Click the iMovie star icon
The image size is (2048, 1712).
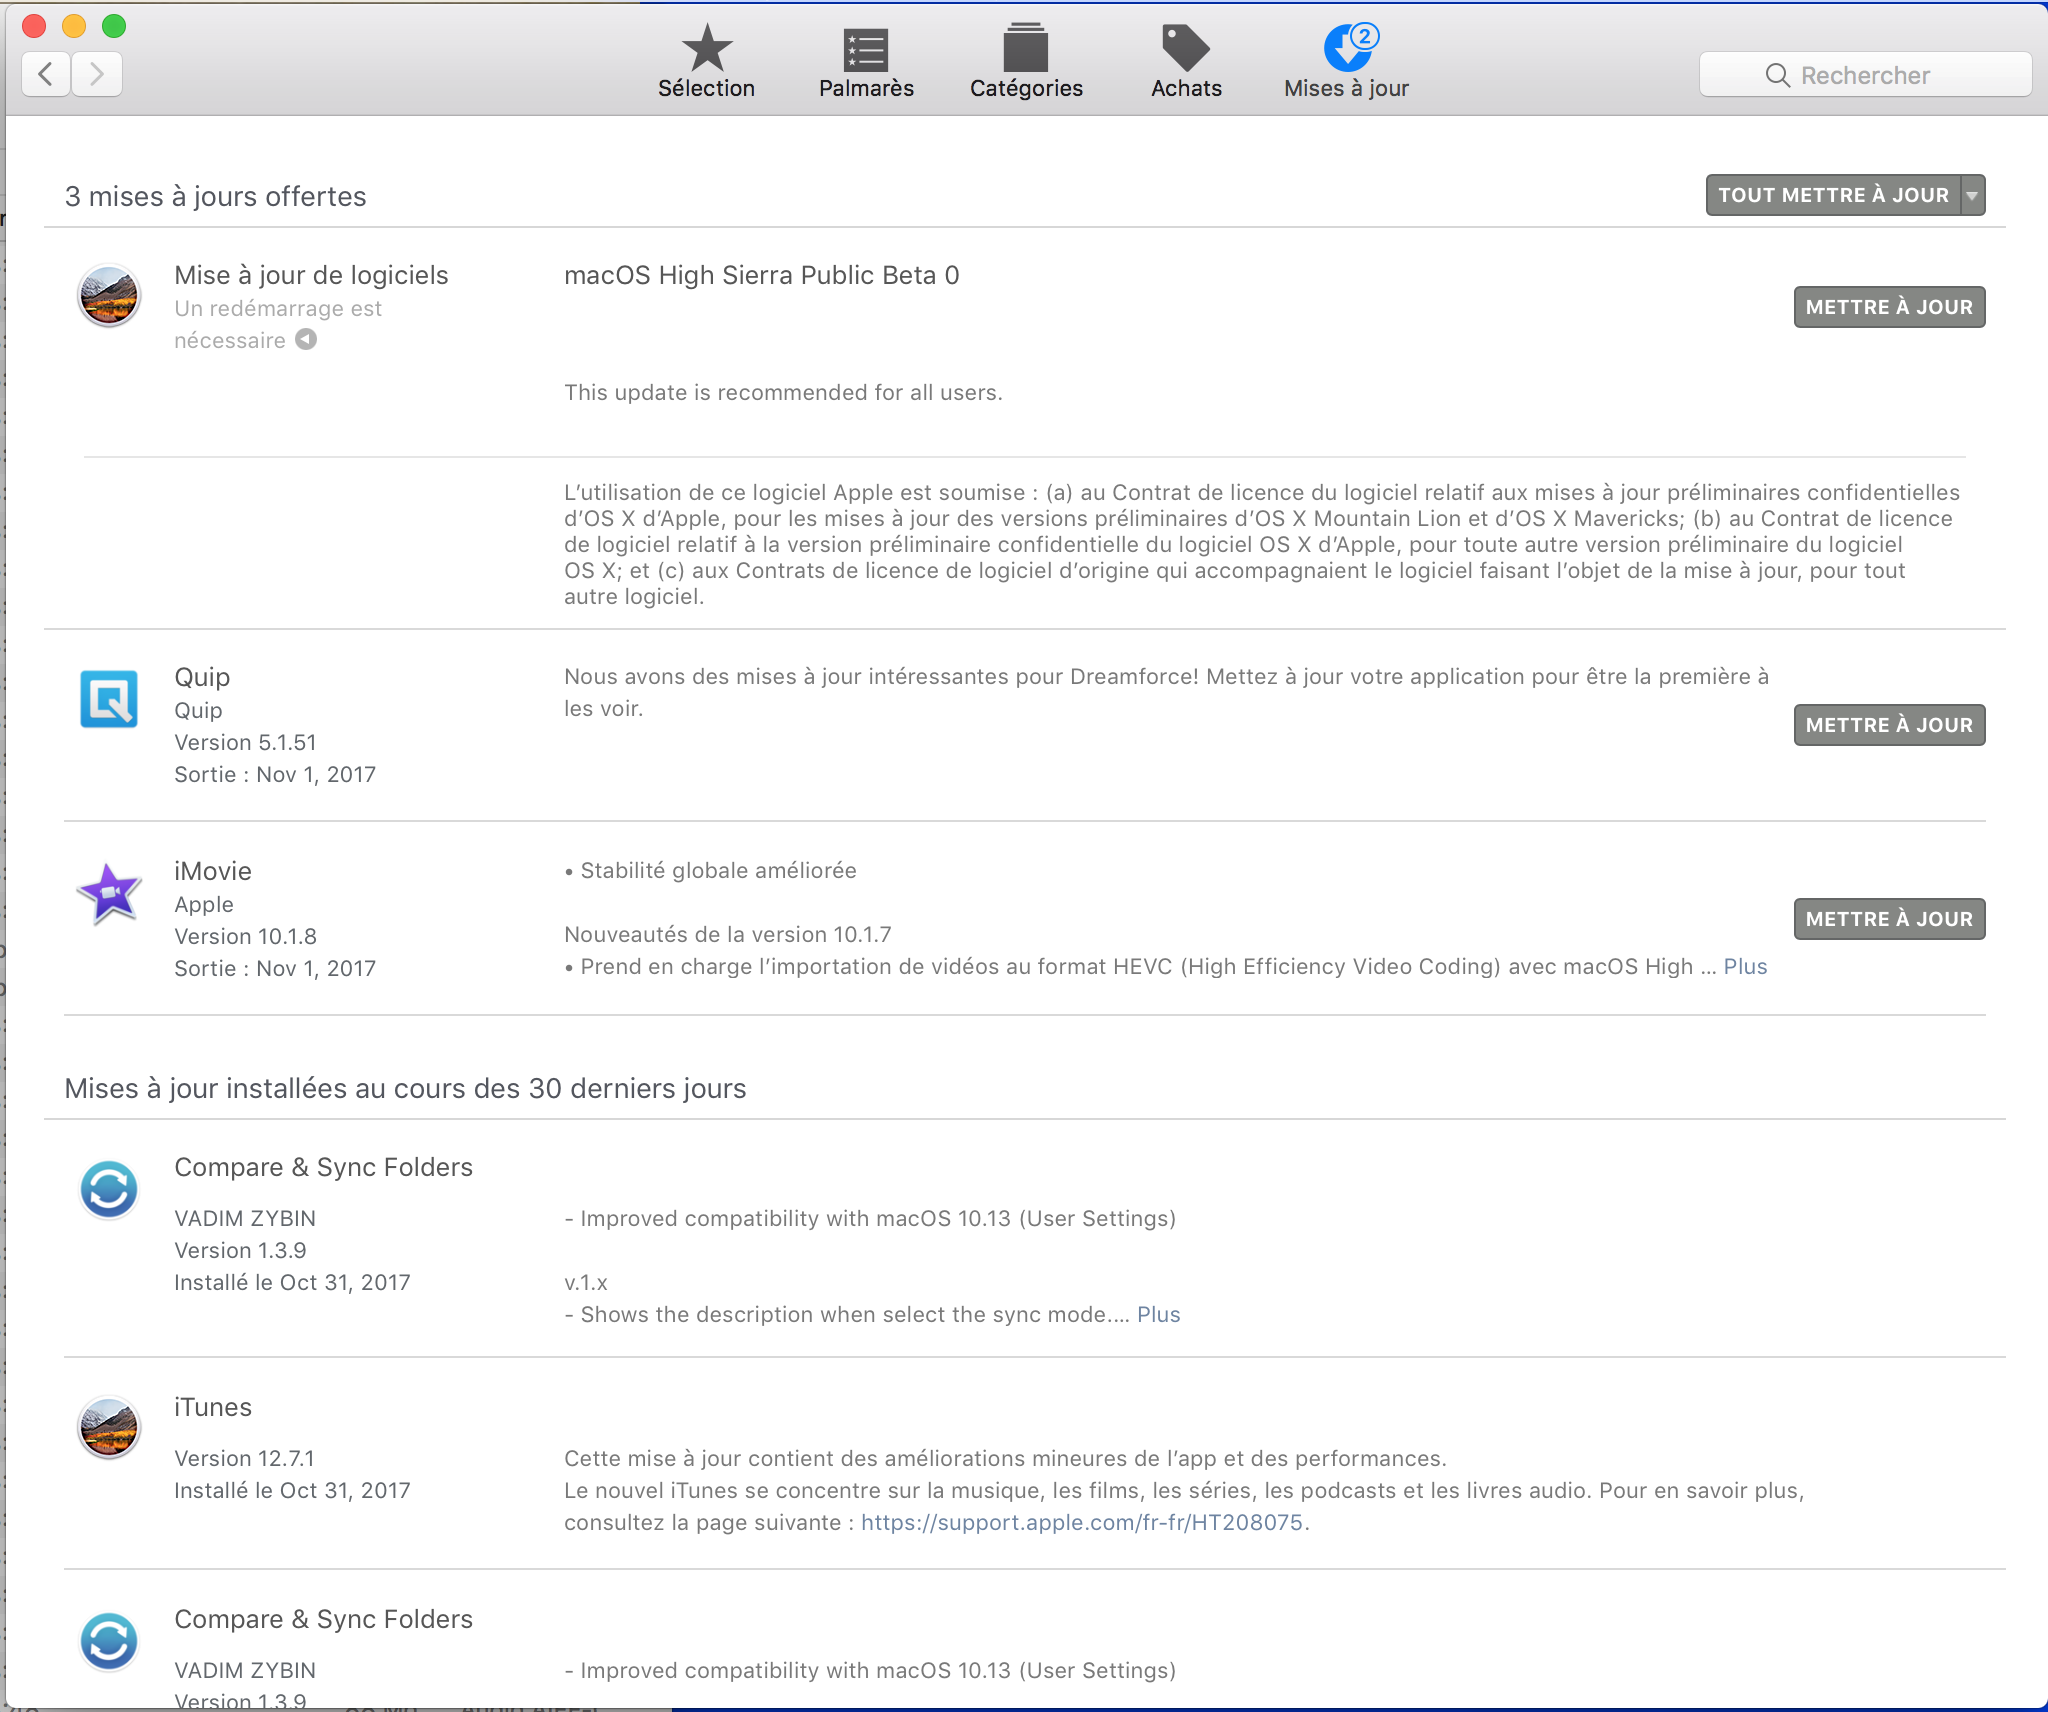point(110,893)
